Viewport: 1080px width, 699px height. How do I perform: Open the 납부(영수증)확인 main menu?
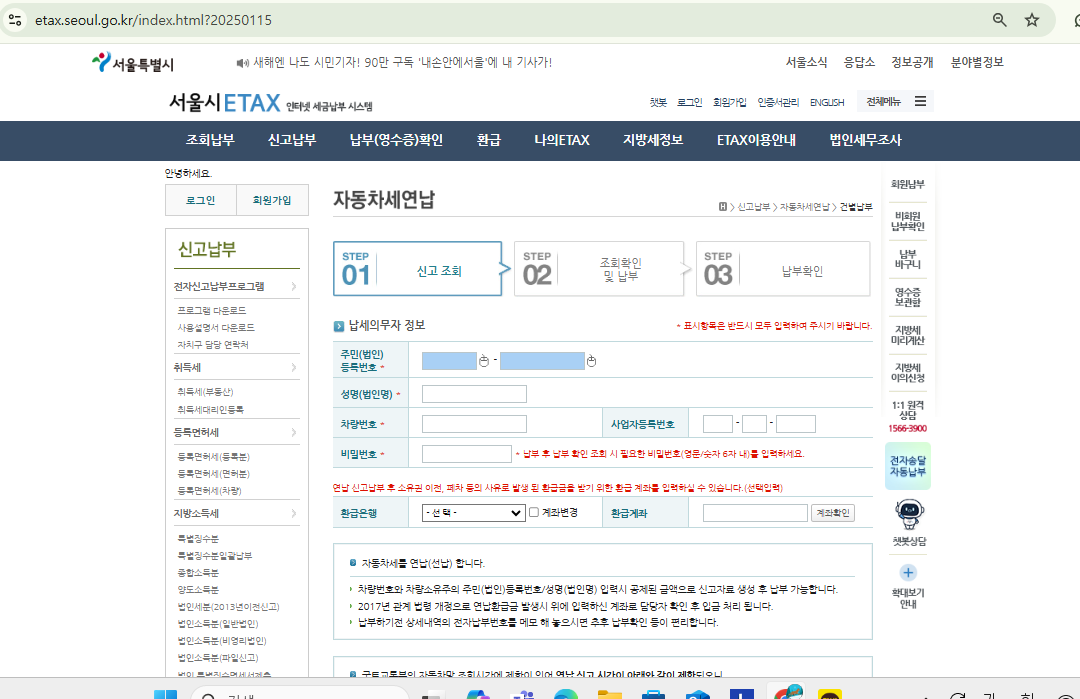point(396,140)
